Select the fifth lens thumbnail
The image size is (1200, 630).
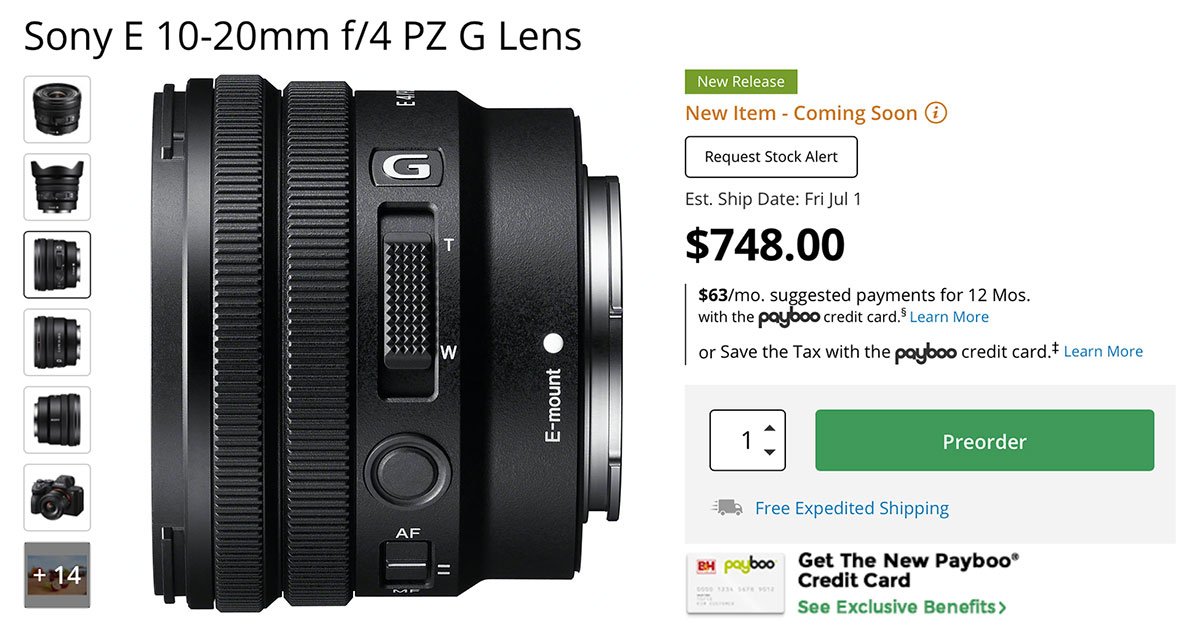coord(57,420)
